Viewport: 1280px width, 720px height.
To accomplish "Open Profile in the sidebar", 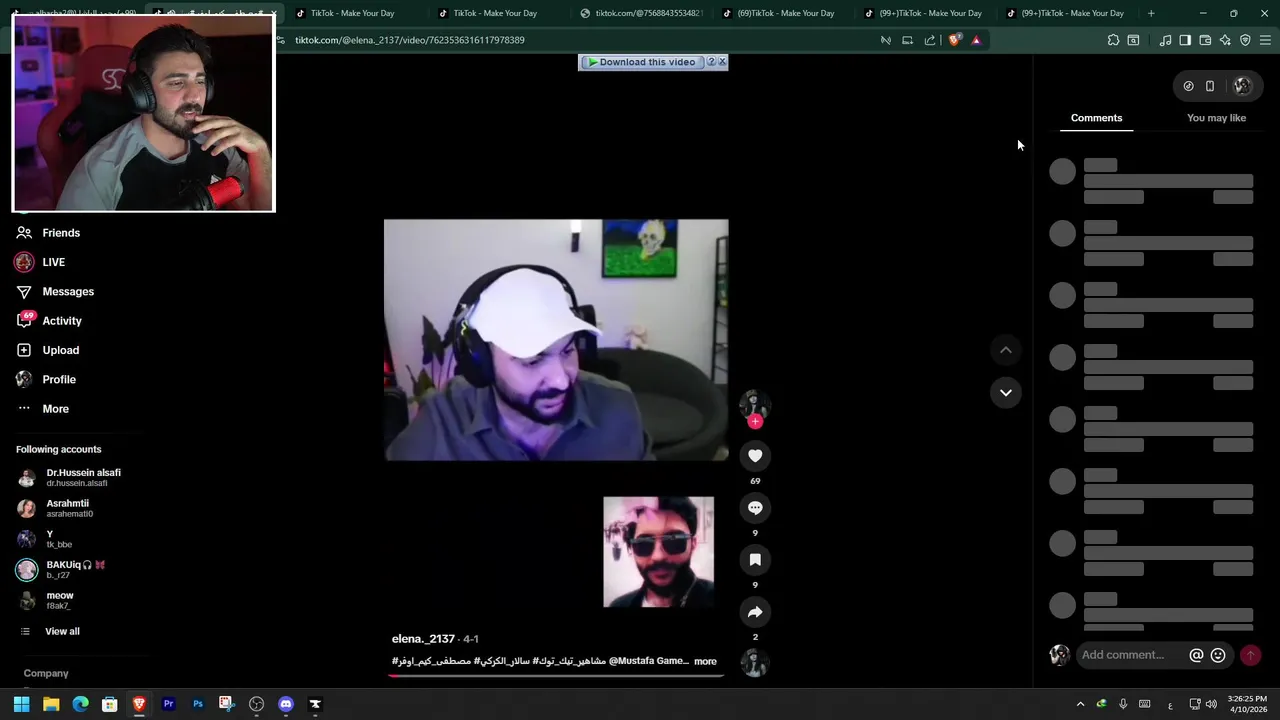I will tap(46, 380).
